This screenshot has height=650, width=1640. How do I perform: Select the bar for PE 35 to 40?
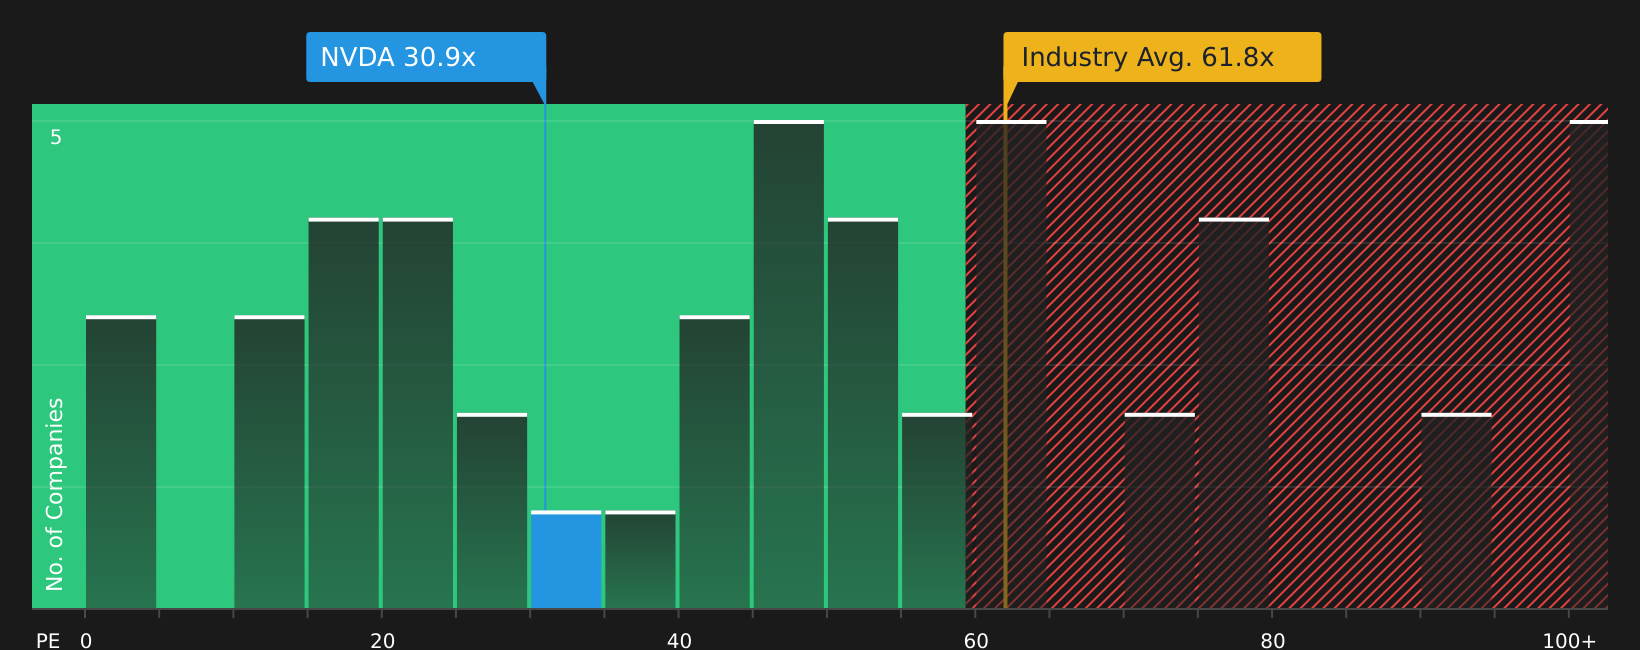(640, 560)
